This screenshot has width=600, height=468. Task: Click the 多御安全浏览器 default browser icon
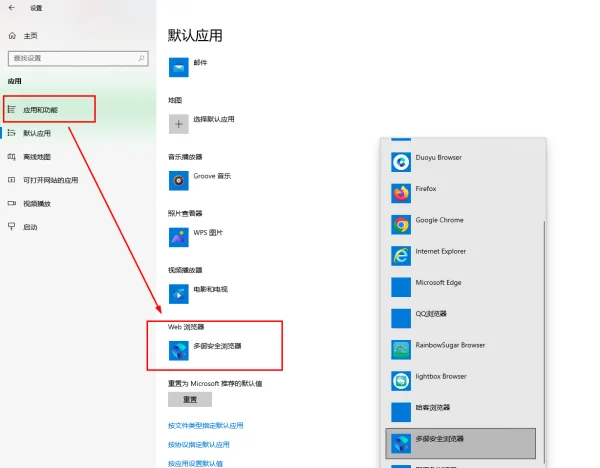point(179,351)
